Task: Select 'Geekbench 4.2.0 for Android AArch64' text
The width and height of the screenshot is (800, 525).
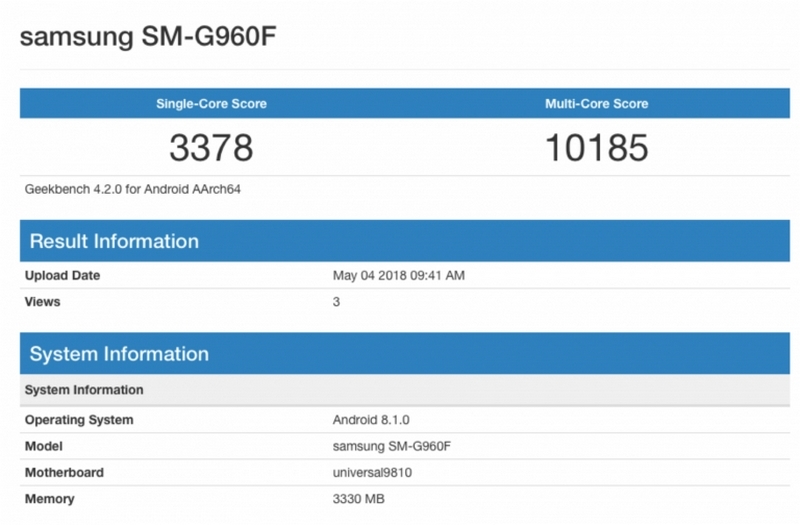Action: 133,189
